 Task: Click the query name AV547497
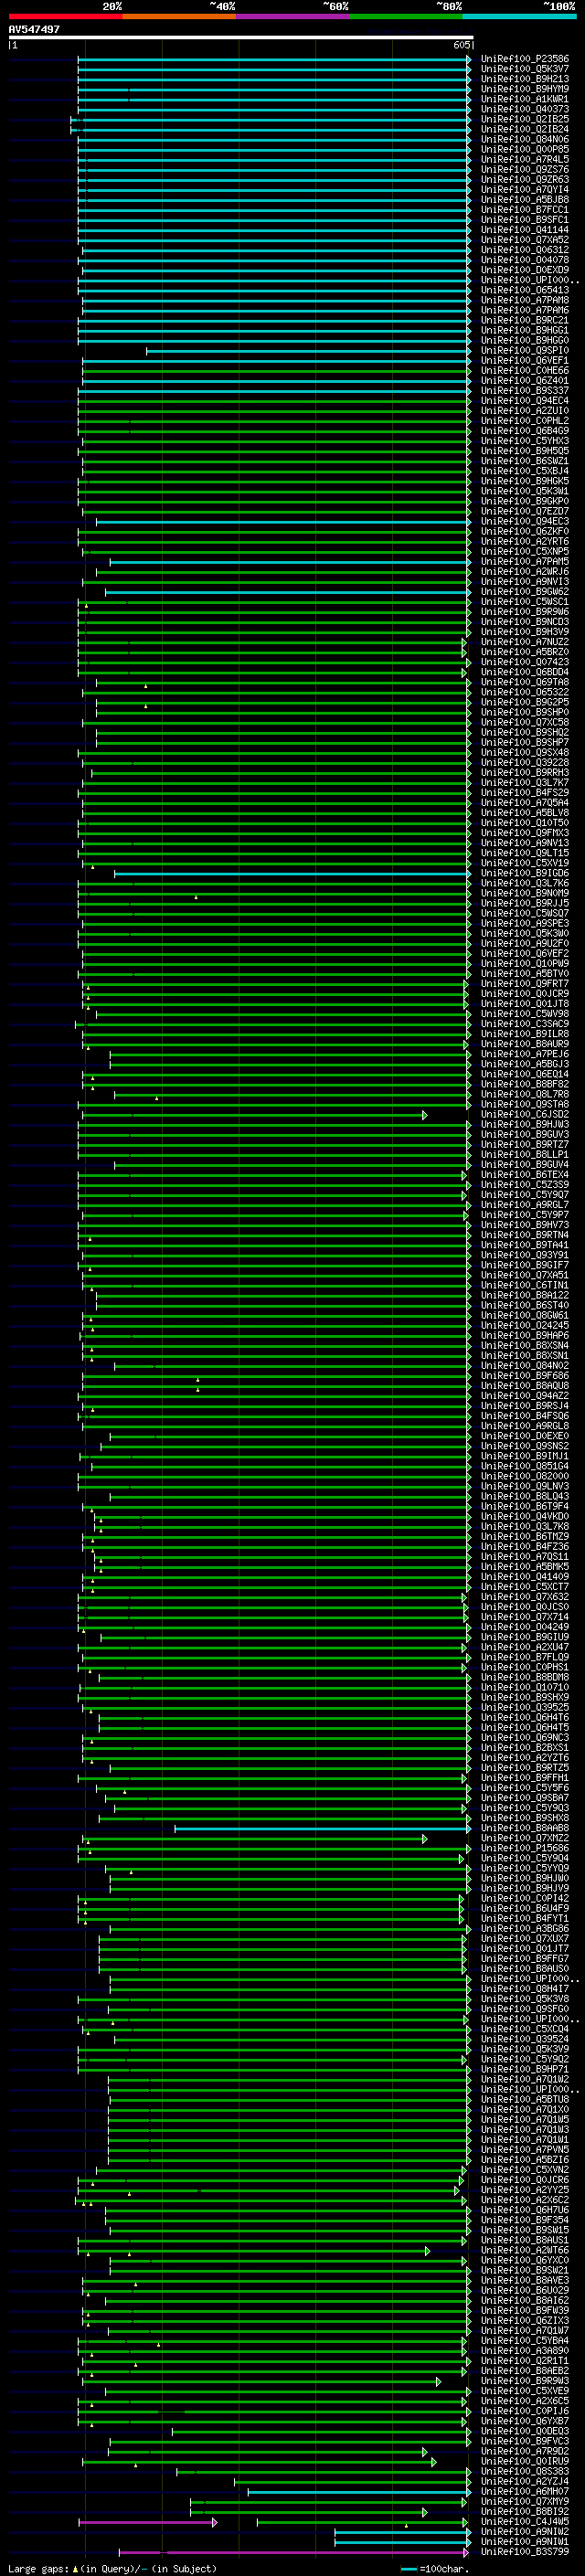34,30
